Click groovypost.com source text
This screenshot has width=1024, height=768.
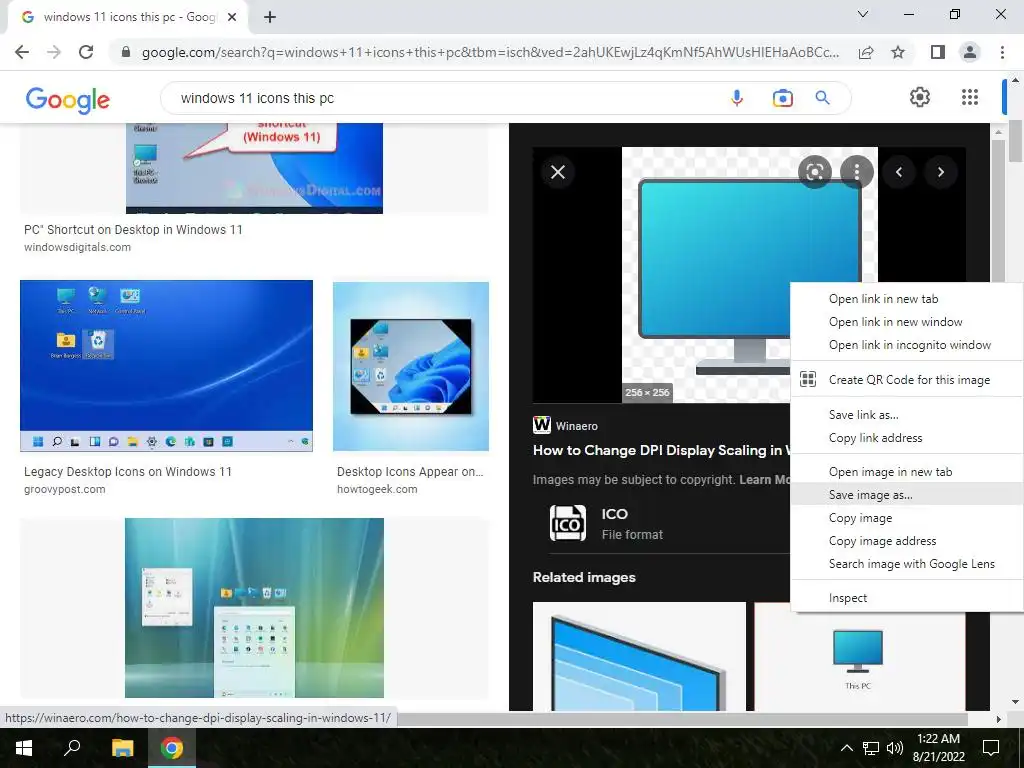pos(65,489)
